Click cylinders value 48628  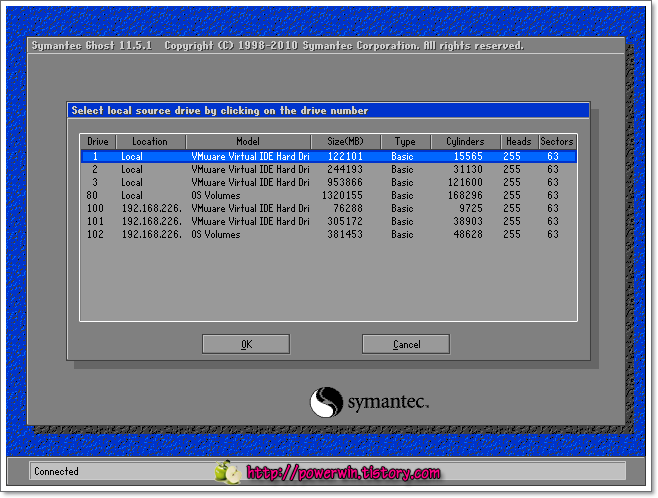468,235
